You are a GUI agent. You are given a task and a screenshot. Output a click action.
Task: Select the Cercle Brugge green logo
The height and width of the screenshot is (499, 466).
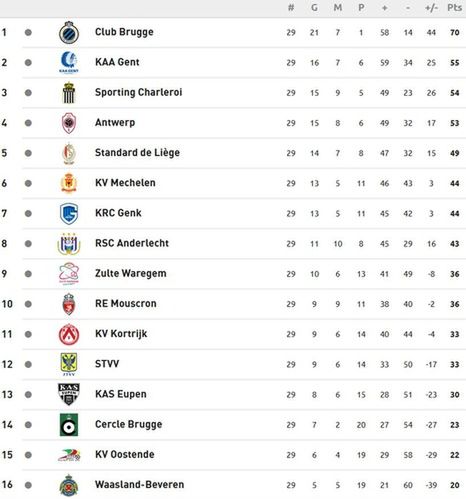(x=69, y=425)
